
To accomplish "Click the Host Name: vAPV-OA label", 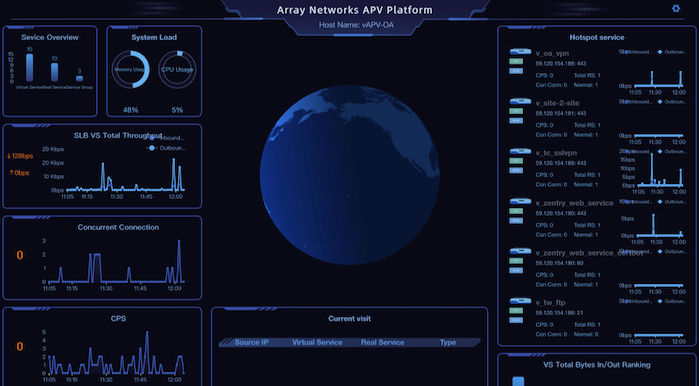I will pyautogui.click(x=356, y=25).
